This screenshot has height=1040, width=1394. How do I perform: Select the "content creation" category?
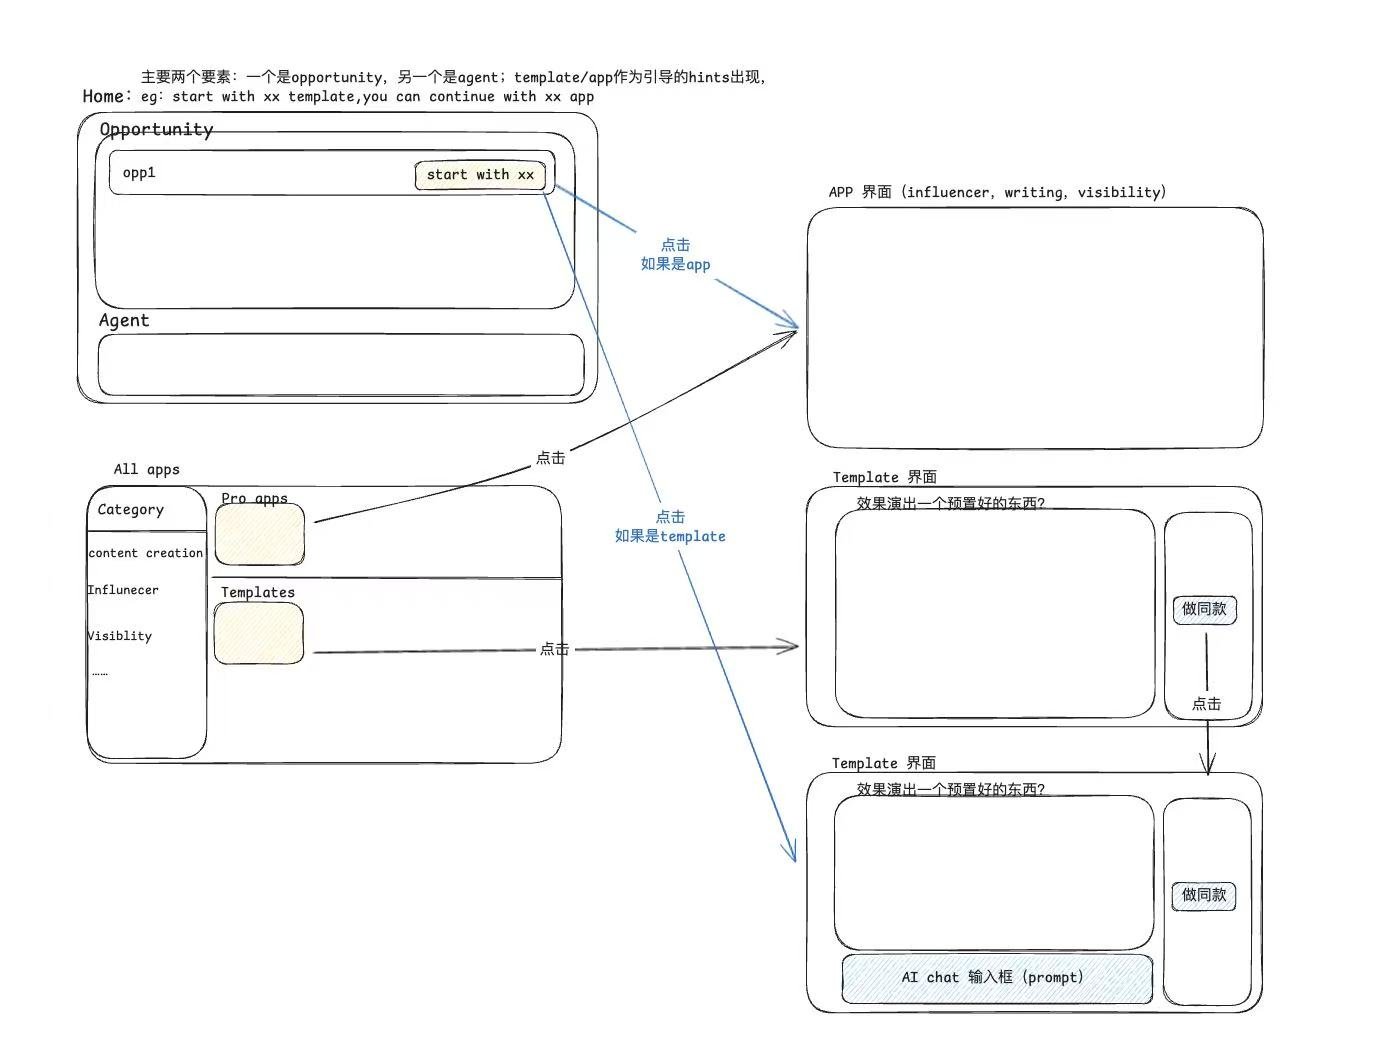146,553
